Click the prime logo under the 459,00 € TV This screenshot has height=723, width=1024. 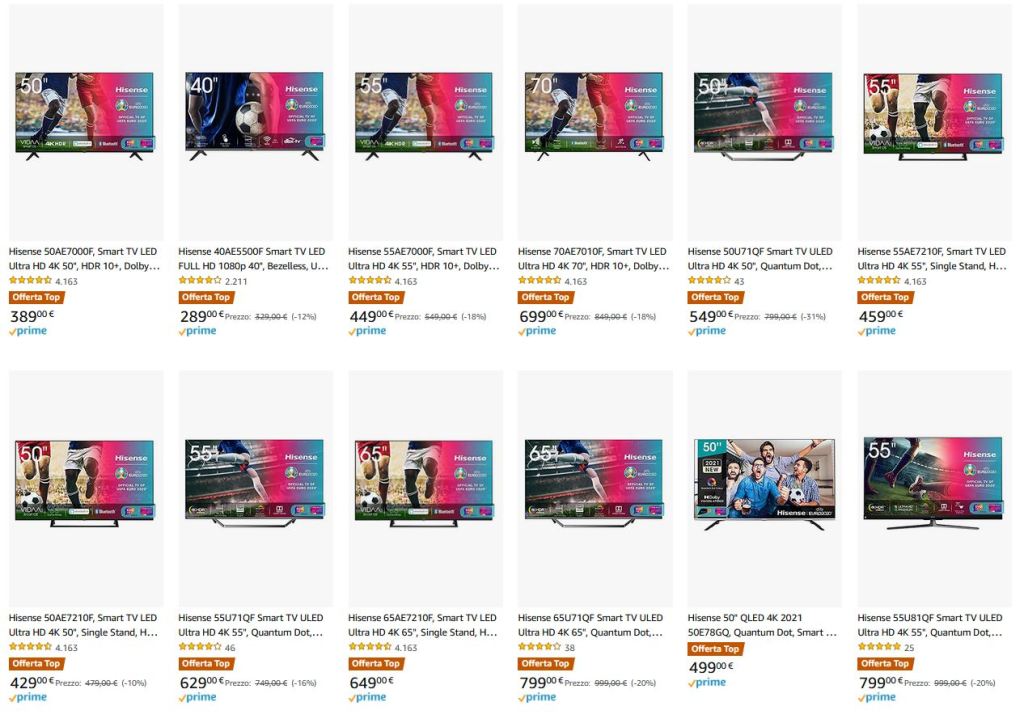(x=876, y=331)
